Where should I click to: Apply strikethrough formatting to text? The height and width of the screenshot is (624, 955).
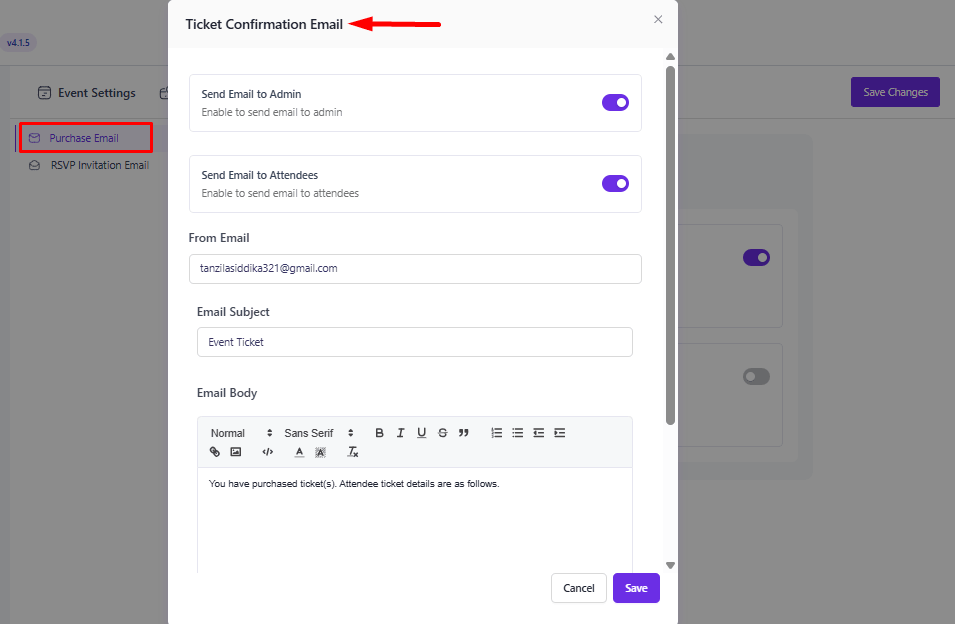(442, 433)
